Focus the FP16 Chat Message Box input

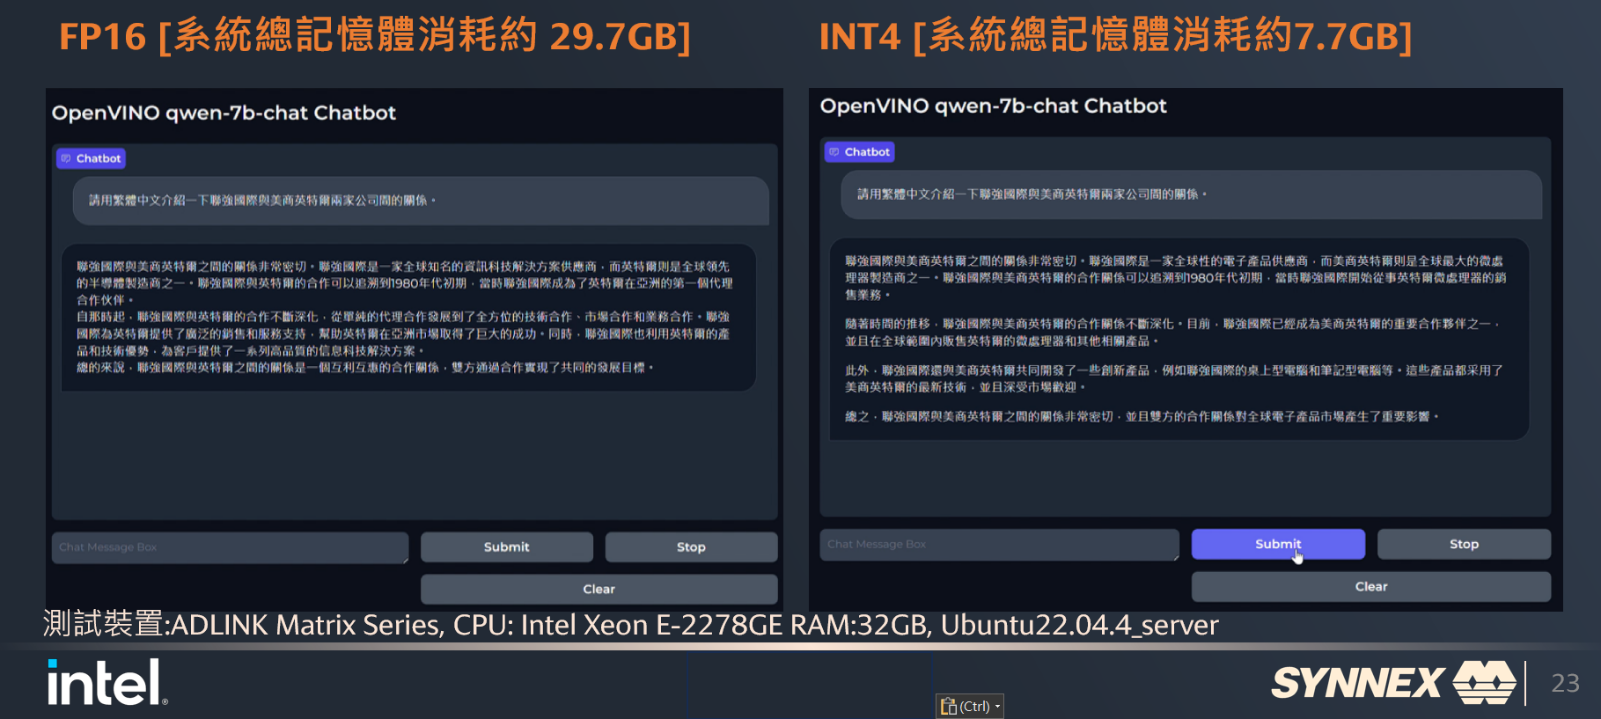230,548
